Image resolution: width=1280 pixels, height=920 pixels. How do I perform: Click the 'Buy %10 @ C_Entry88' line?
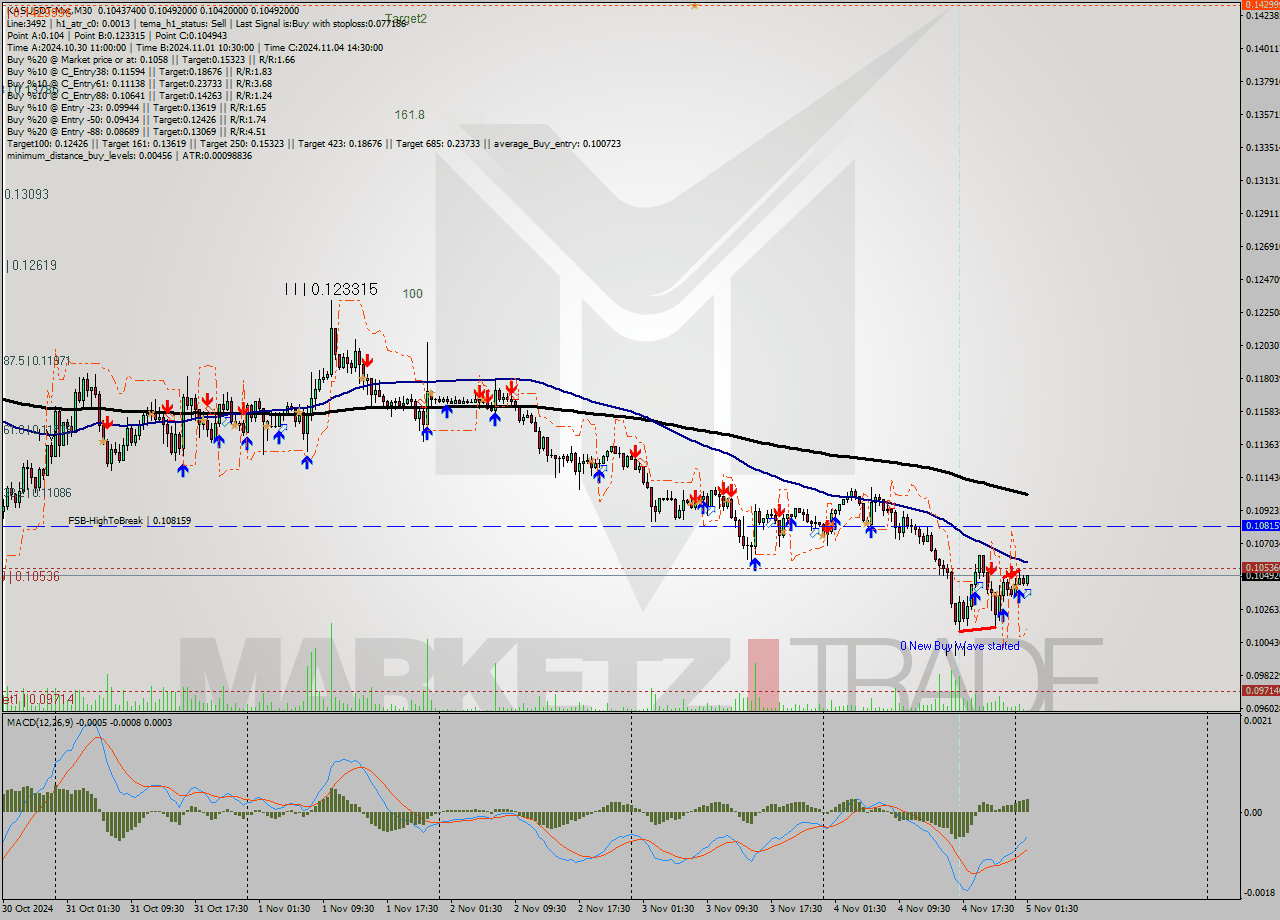click(x=139, y=96)
